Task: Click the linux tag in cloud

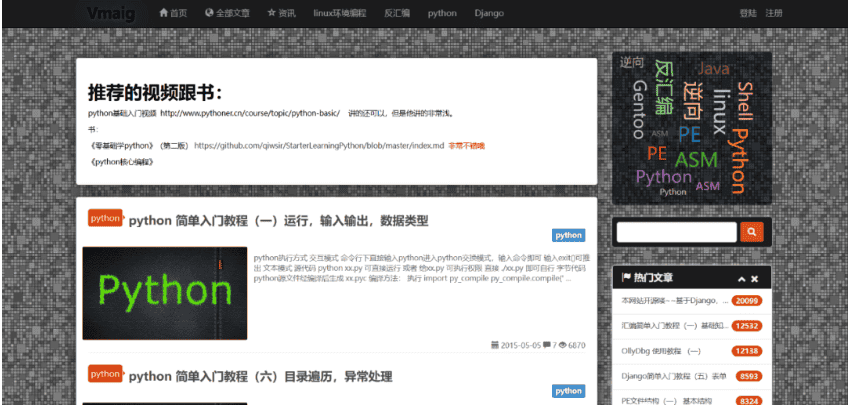Action: coord(720,111)
